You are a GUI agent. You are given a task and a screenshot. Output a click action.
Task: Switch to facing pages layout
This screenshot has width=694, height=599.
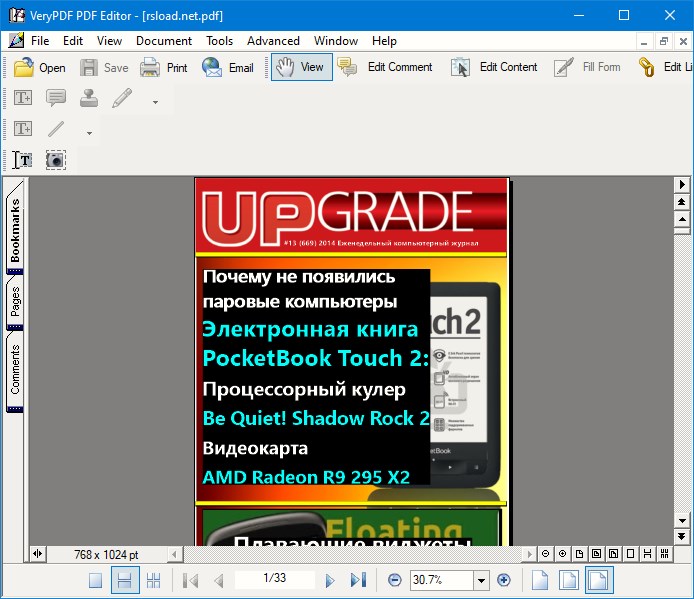pos(153,580)
